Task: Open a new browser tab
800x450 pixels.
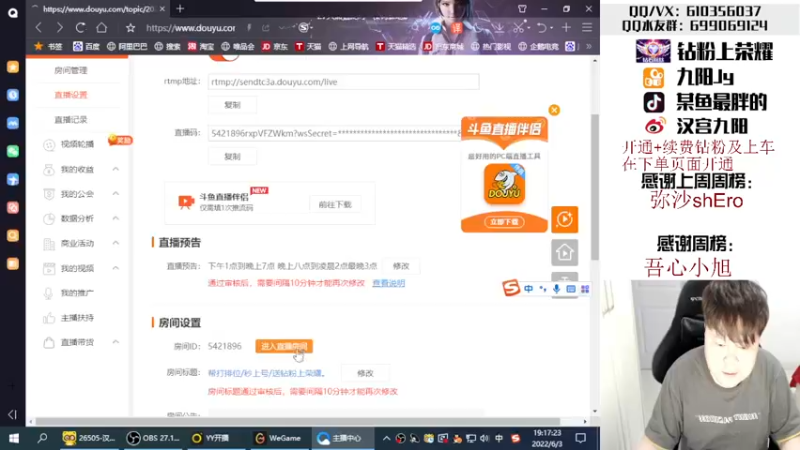Action: (x=180, y=9)
